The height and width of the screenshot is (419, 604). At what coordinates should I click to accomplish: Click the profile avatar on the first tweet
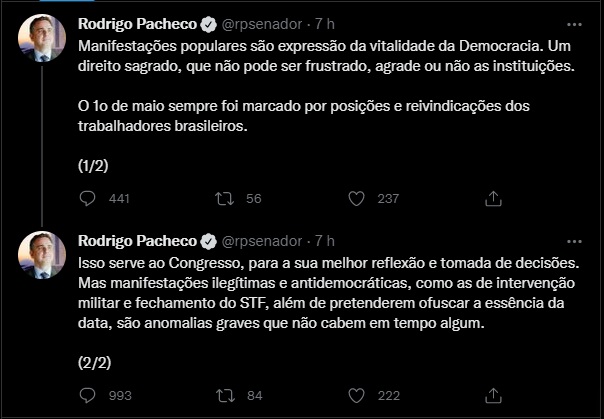[43, 38]
